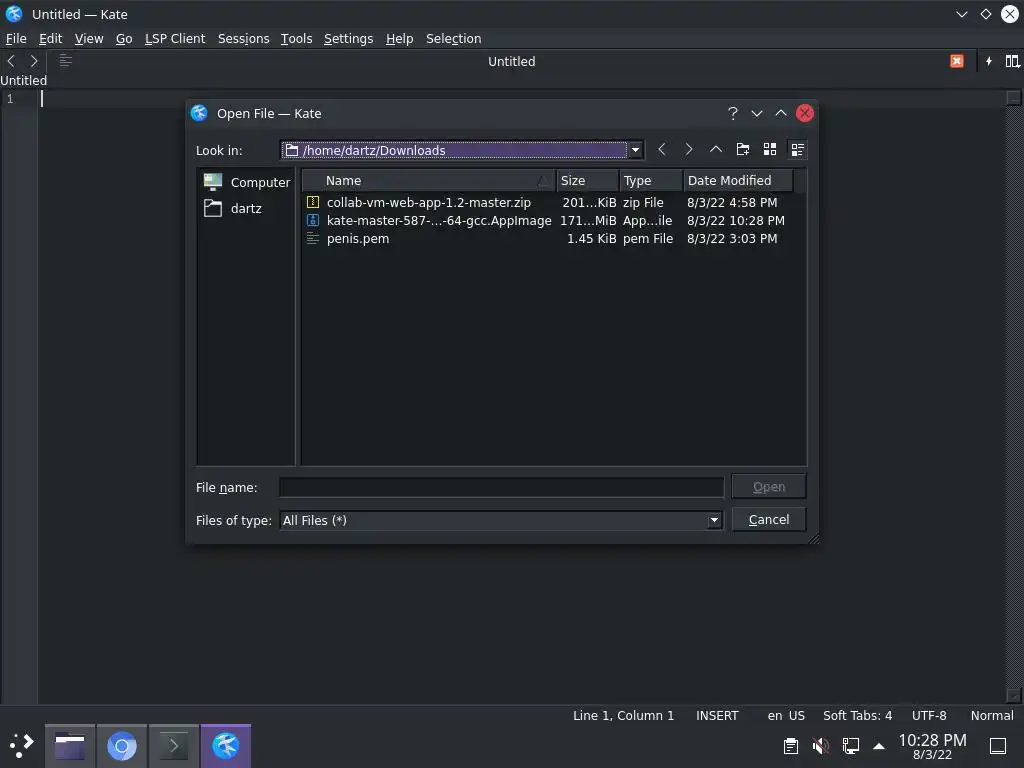The width and height of the screenshot is (1024, 768).
Task: Click the zip icon of collab-vm-web-app file
Action: 313,202
